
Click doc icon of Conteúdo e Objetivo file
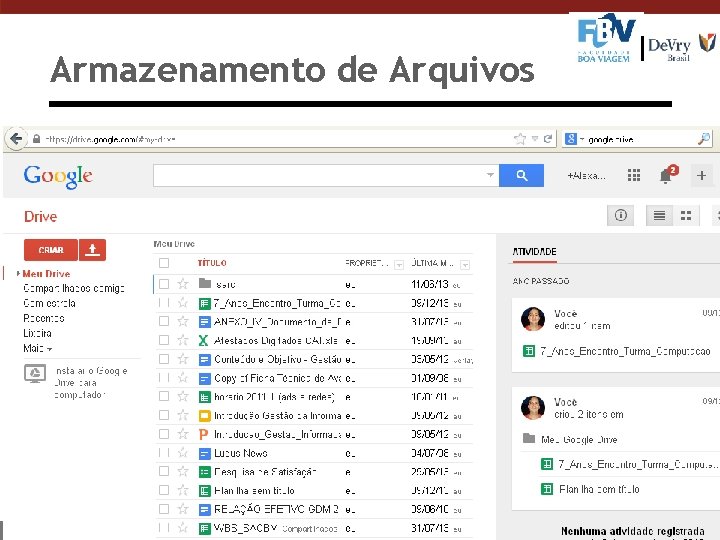204,359
